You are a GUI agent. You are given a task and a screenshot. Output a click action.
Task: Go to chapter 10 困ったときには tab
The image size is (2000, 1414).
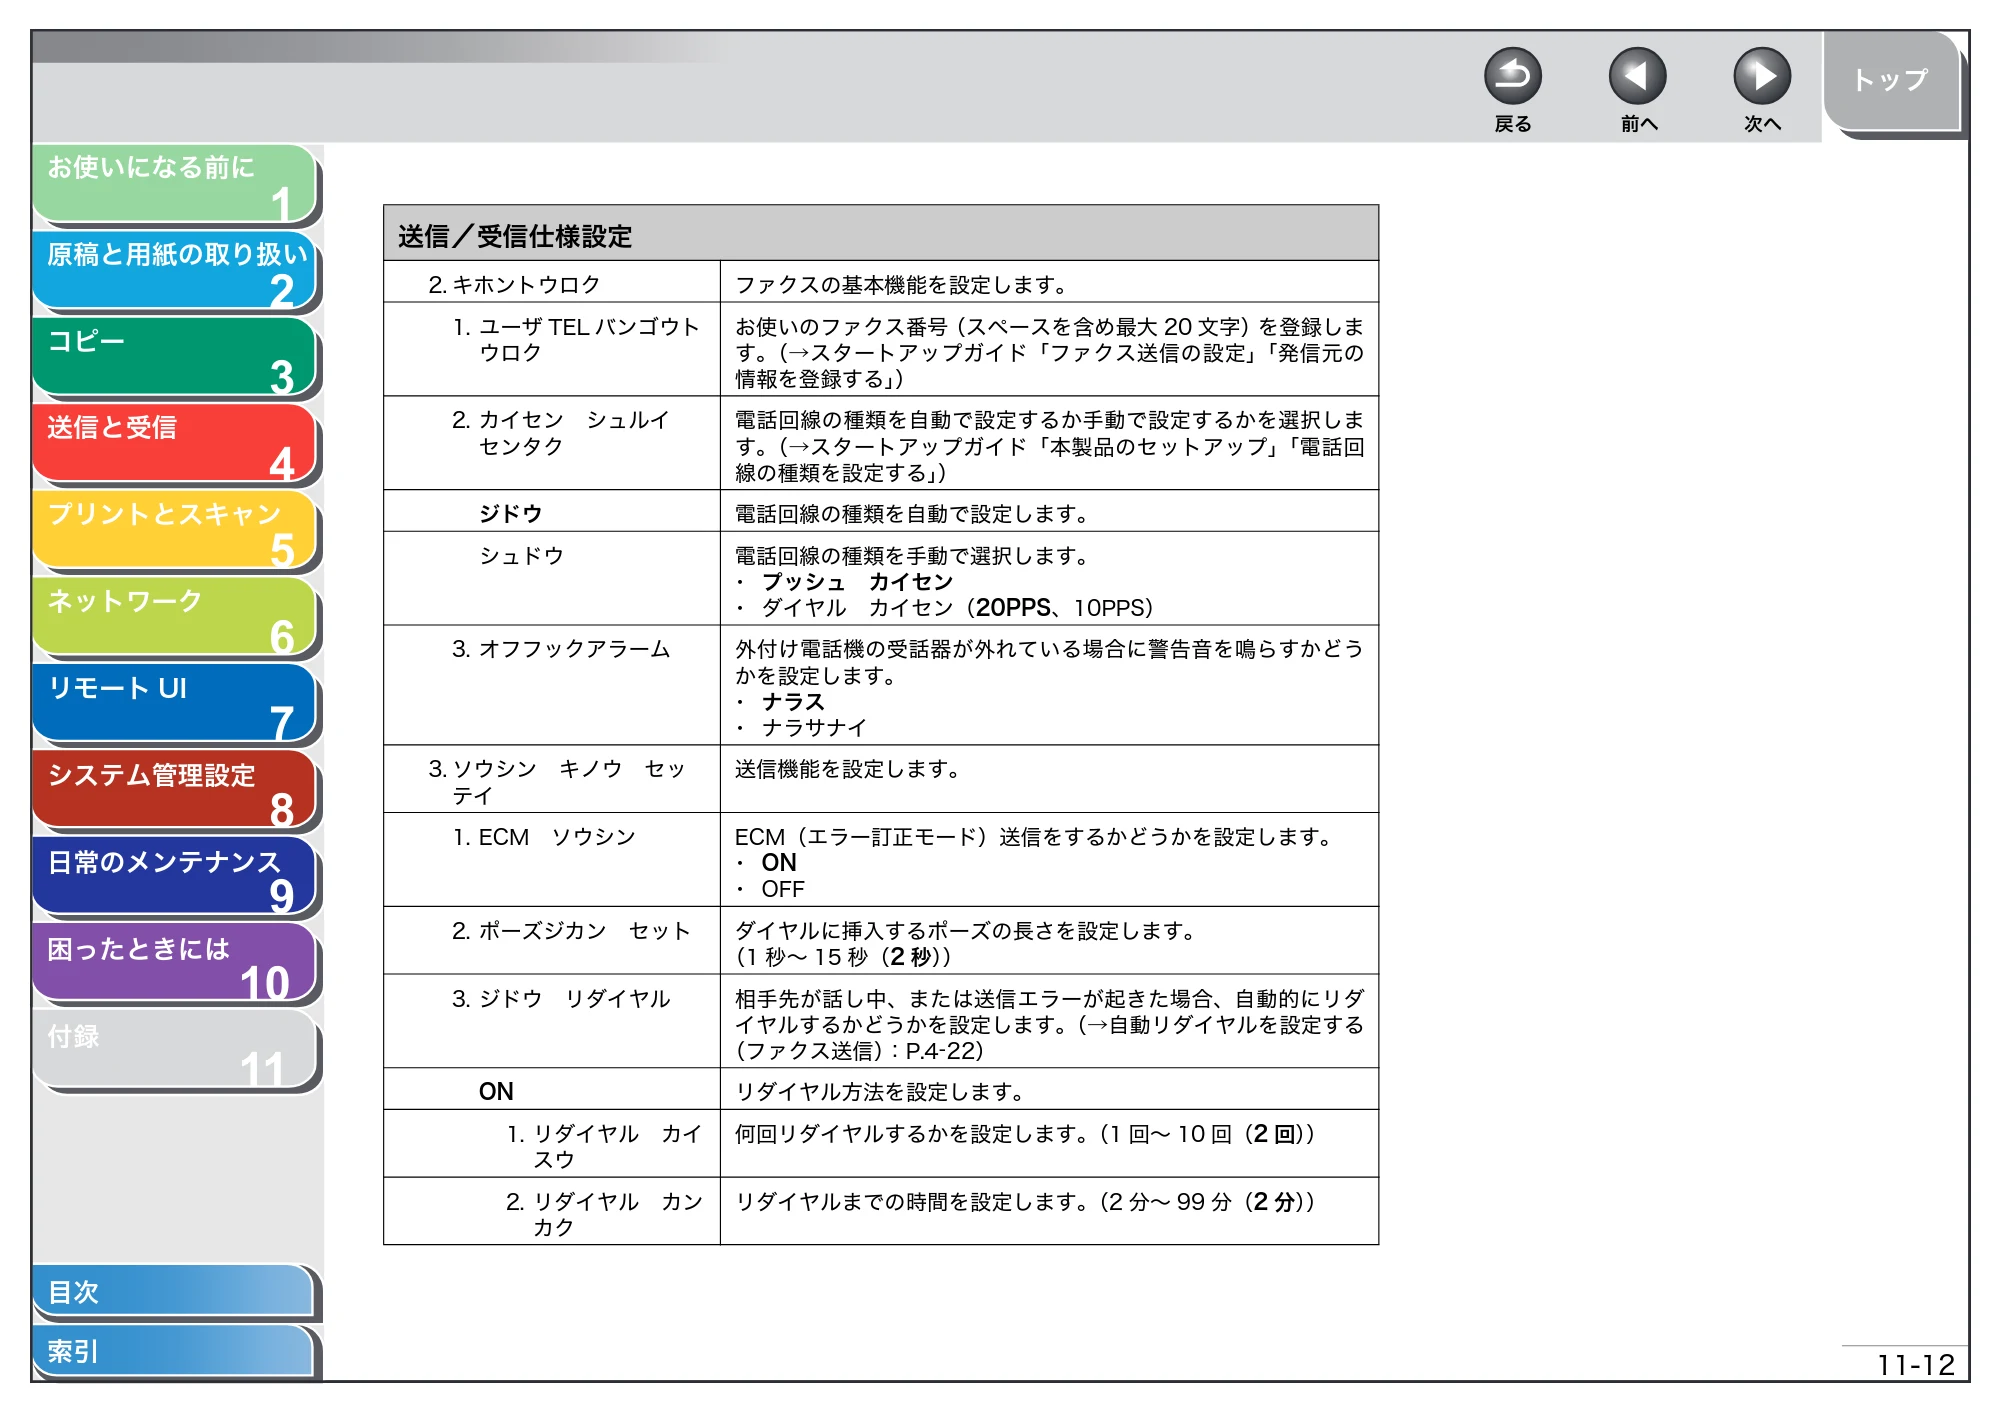click(175, 964)
